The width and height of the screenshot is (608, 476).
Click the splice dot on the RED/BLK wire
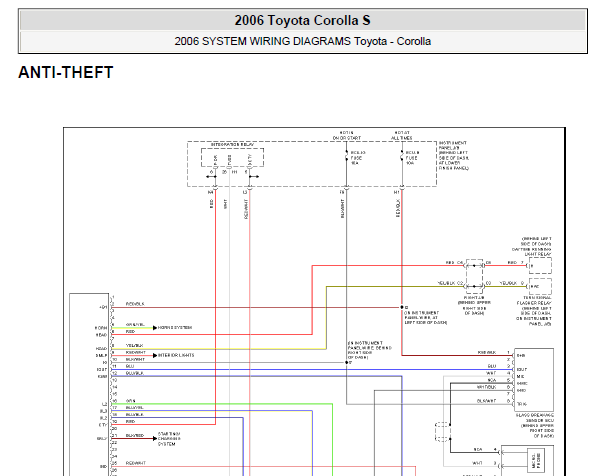(402, 307)
